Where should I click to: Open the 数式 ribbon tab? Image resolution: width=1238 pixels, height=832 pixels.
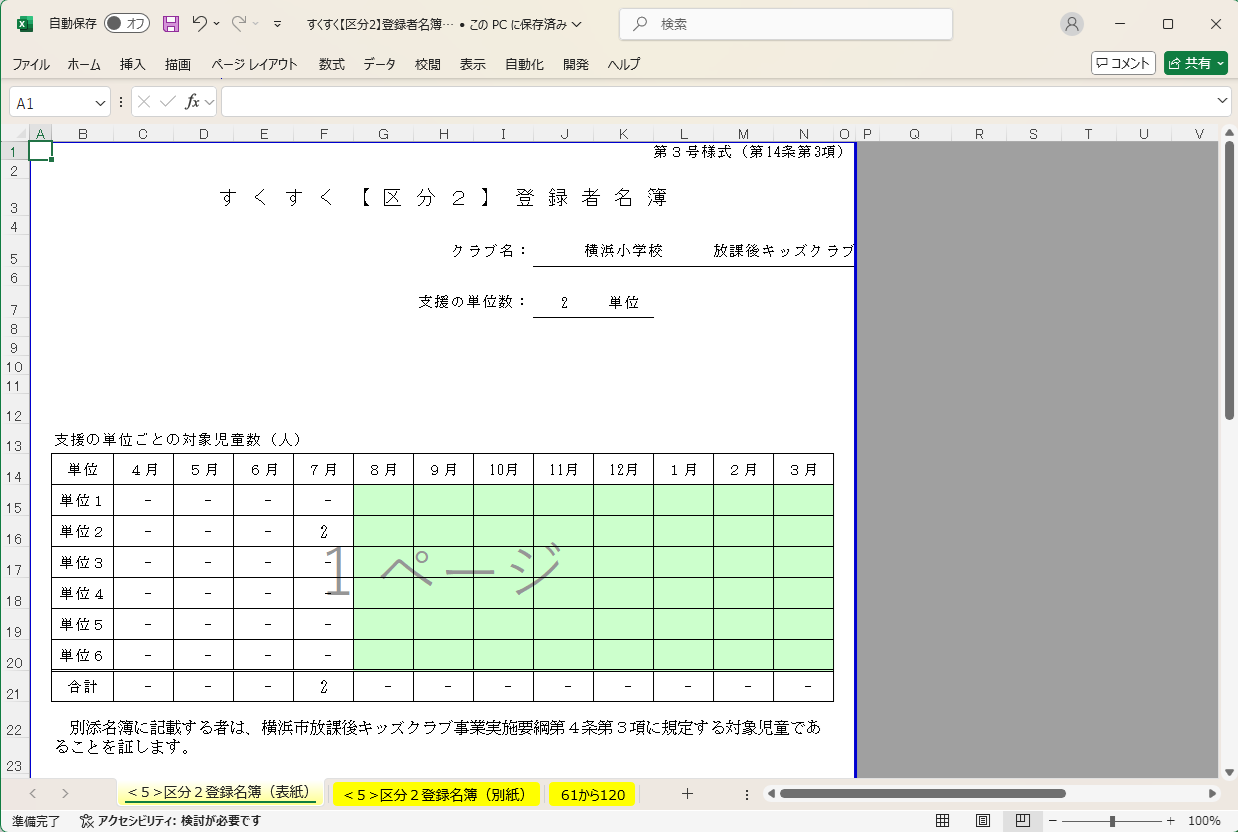click(x=332, y=64)
